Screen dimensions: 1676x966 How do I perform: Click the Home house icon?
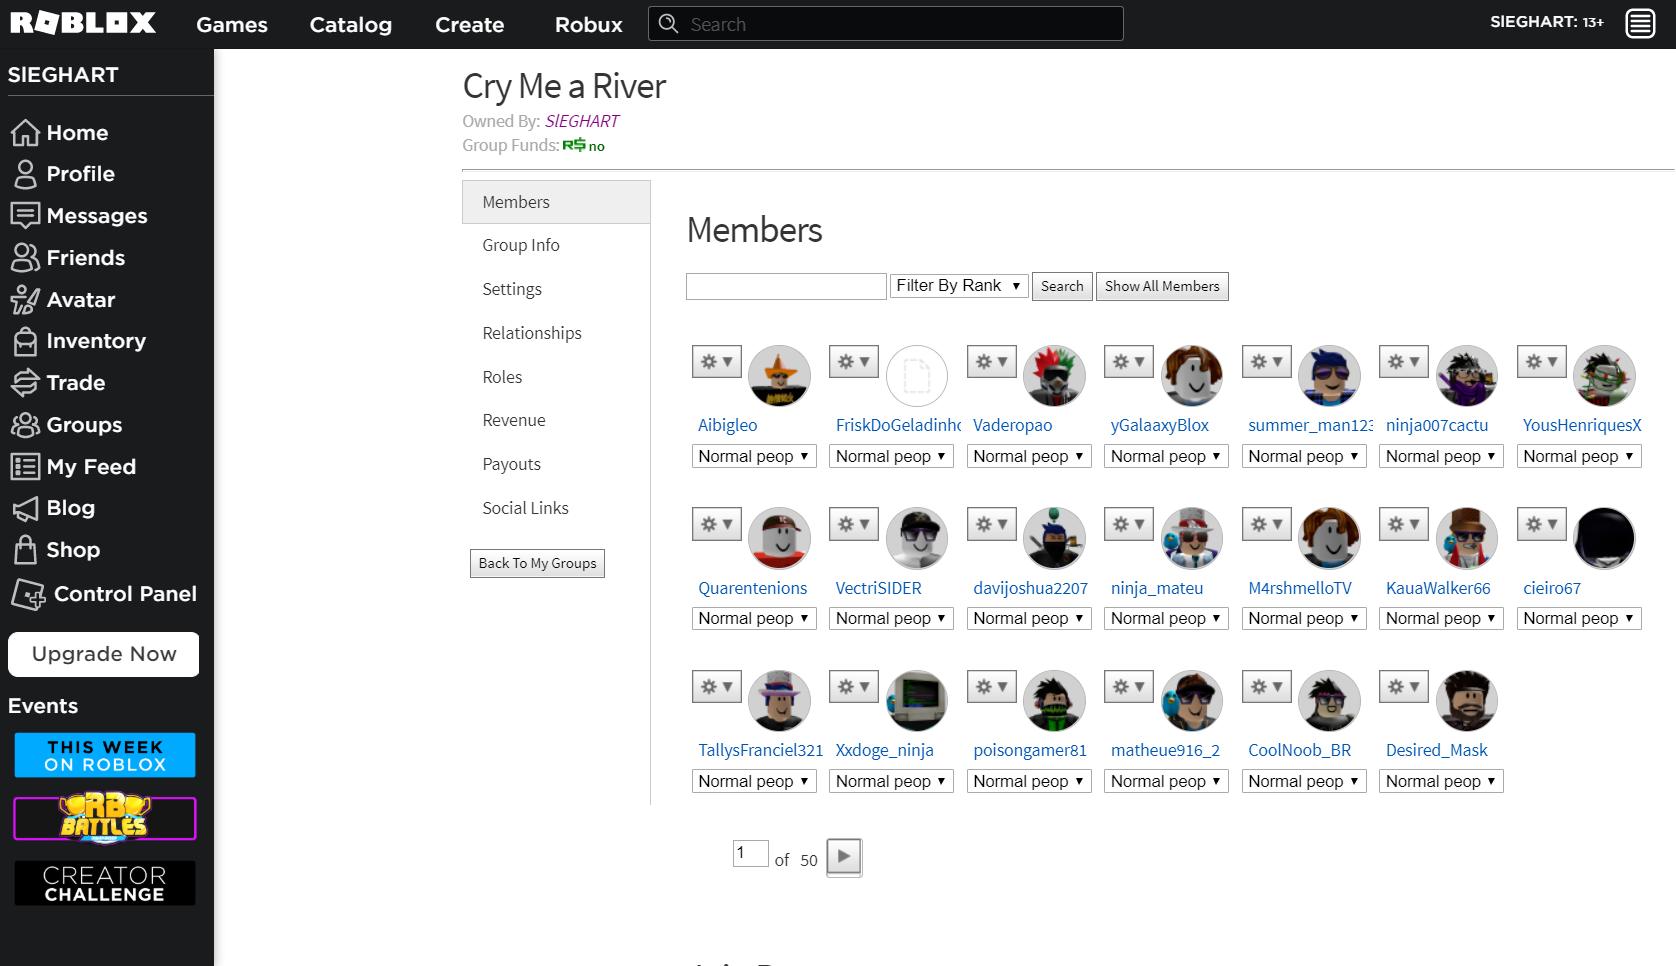pyautogui.click(x=25, y=132)
